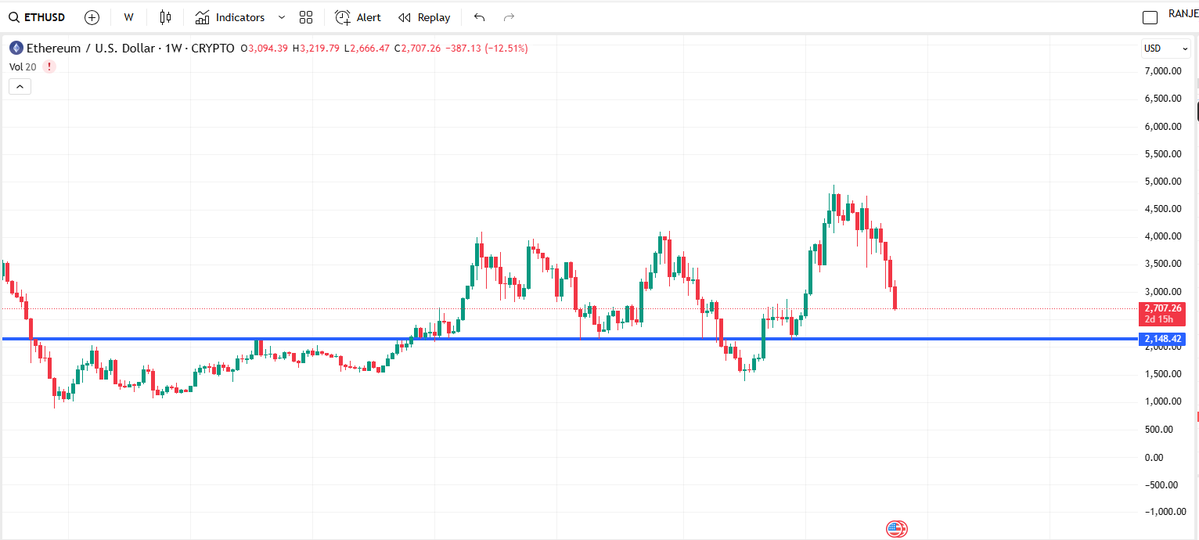Open the W weekly interval selector

pos(128,17)
